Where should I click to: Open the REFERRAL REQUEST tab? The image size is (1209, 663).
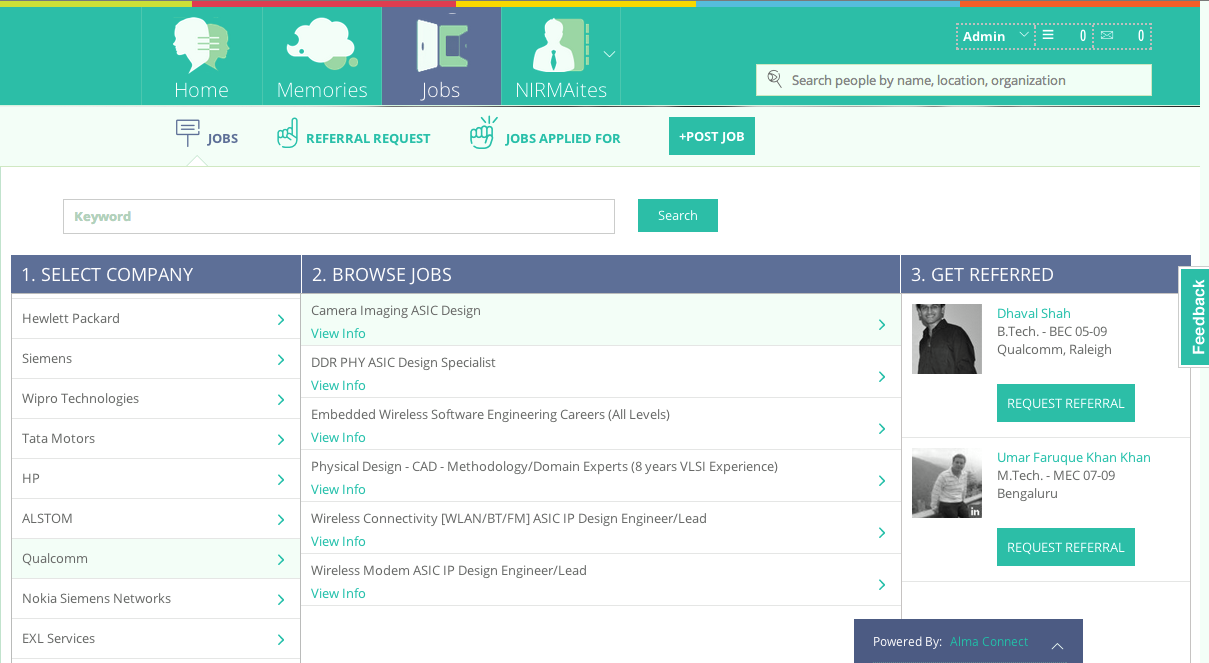click(x=368, y=138)
